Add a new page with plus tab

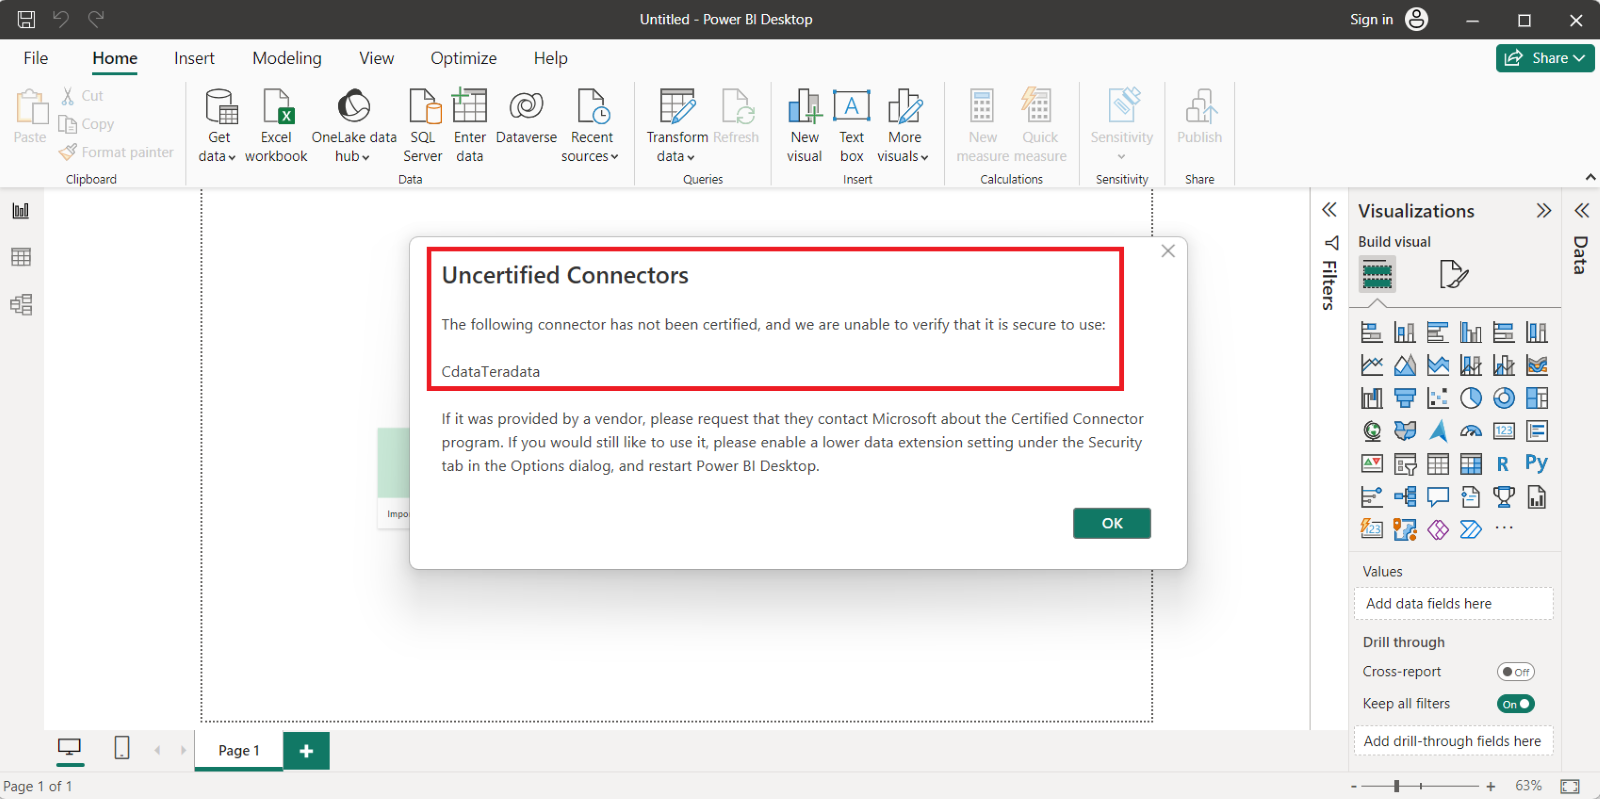tap(306, 751)
